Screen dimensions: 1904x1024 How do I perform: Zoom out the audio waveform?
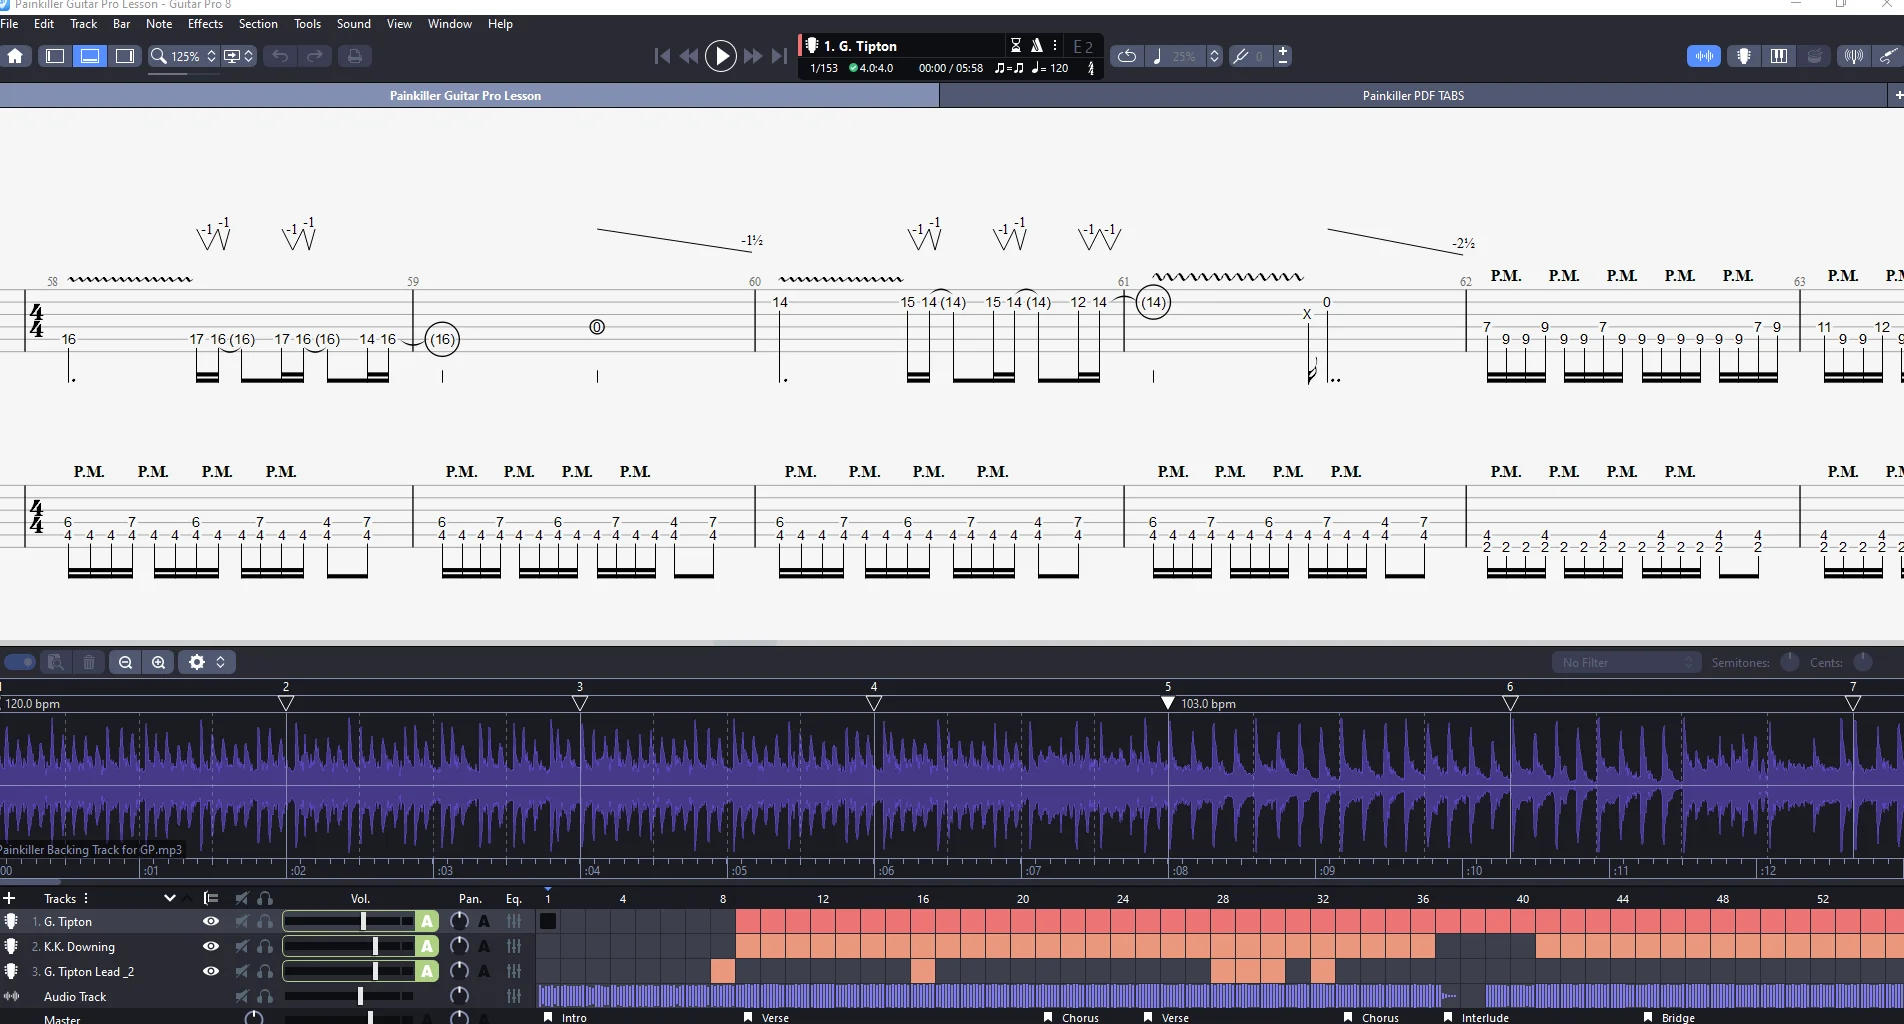coord(125,662)
